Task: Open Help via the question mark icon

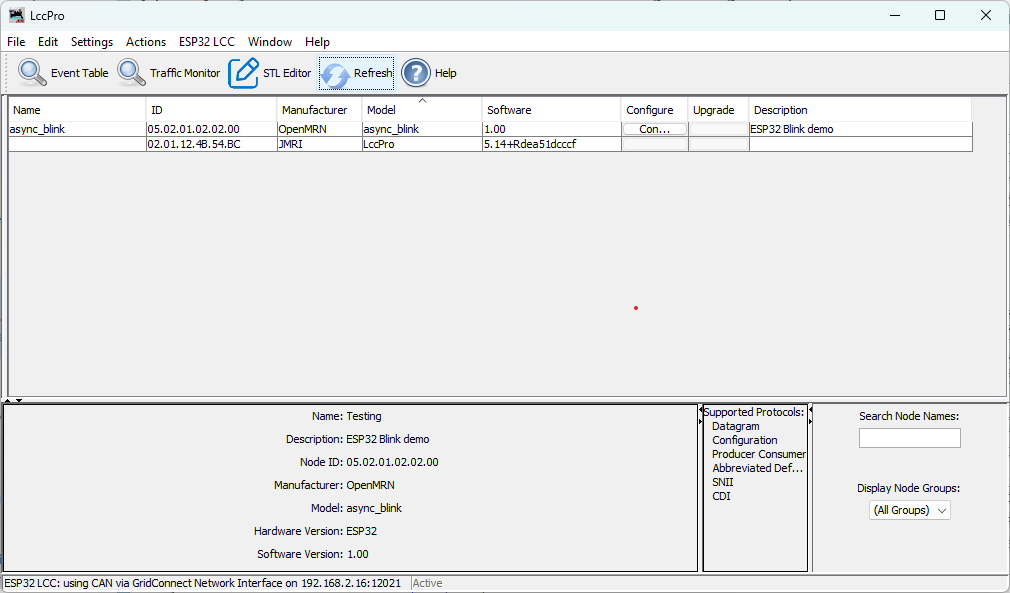Action: pyautogui.click(x=415, y=72)
